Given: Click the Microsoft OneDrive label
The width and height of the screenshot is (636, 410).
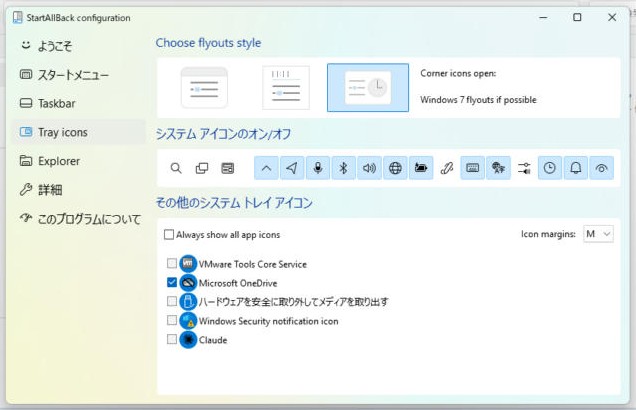Looking at the screenshot, I should 238,283.
